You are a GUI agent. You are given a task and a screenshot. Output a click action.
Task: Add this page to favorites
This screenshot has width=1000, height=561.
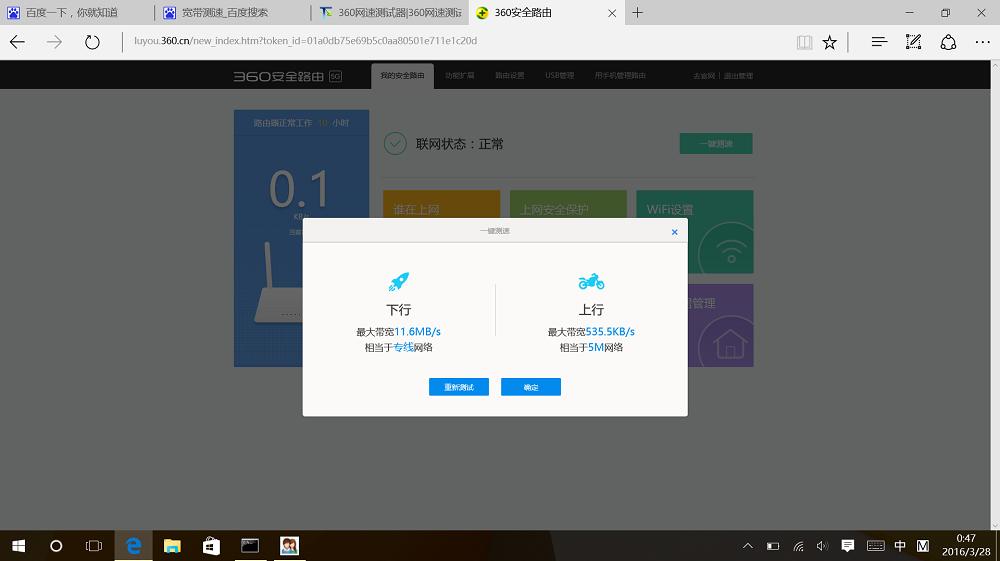coord(829,42)
